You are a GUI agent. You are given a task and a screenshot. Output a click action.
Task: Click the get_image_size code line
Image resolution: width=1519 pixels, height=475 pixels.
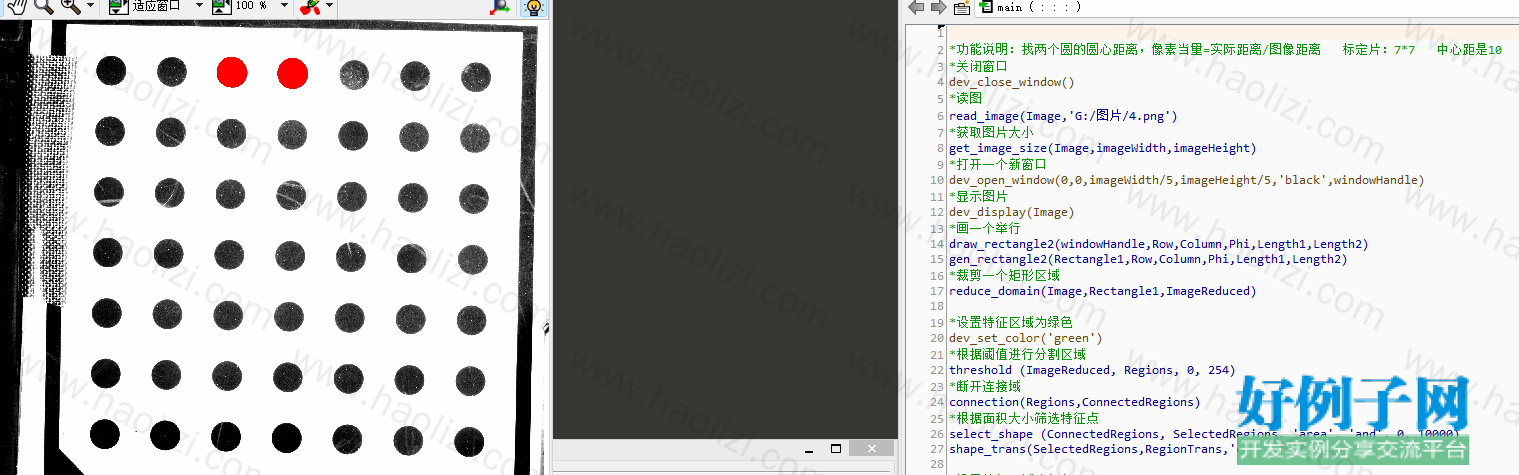[1102, 148]
